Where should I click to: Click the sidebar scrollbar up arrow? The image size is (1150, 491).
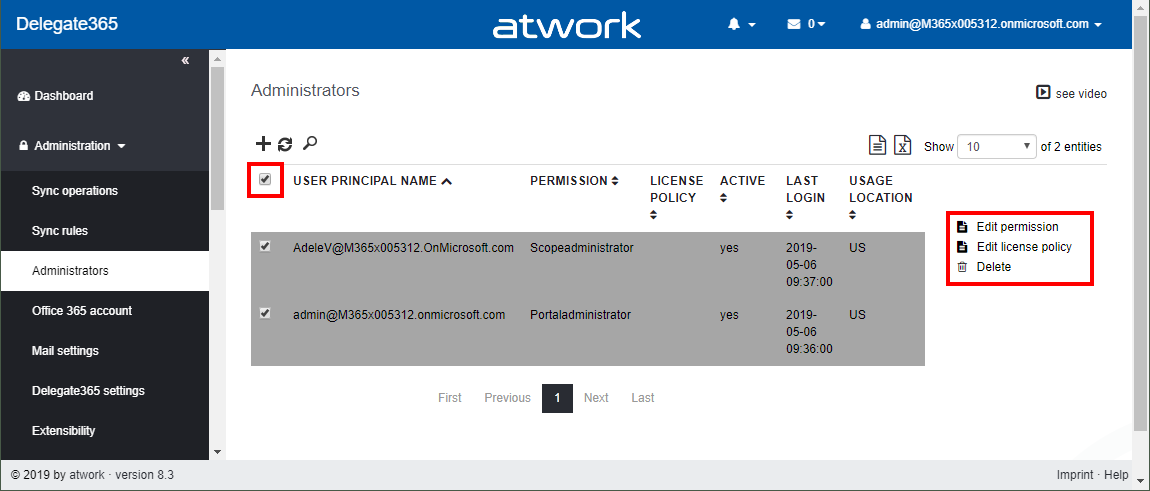(x=217, y=57)
